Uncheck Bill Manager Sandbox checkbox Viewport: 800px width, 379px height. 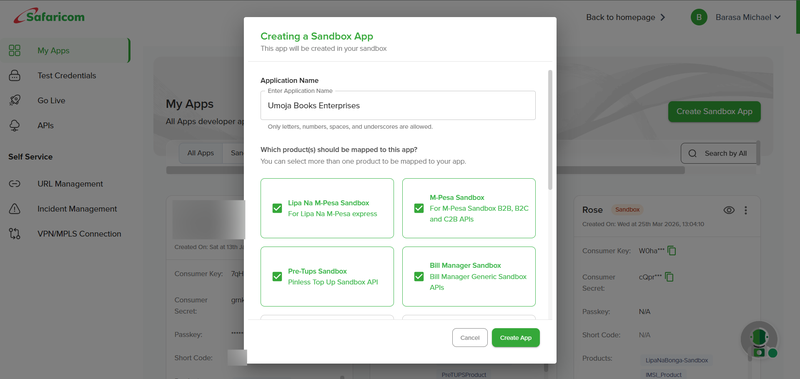click(419, 276)
